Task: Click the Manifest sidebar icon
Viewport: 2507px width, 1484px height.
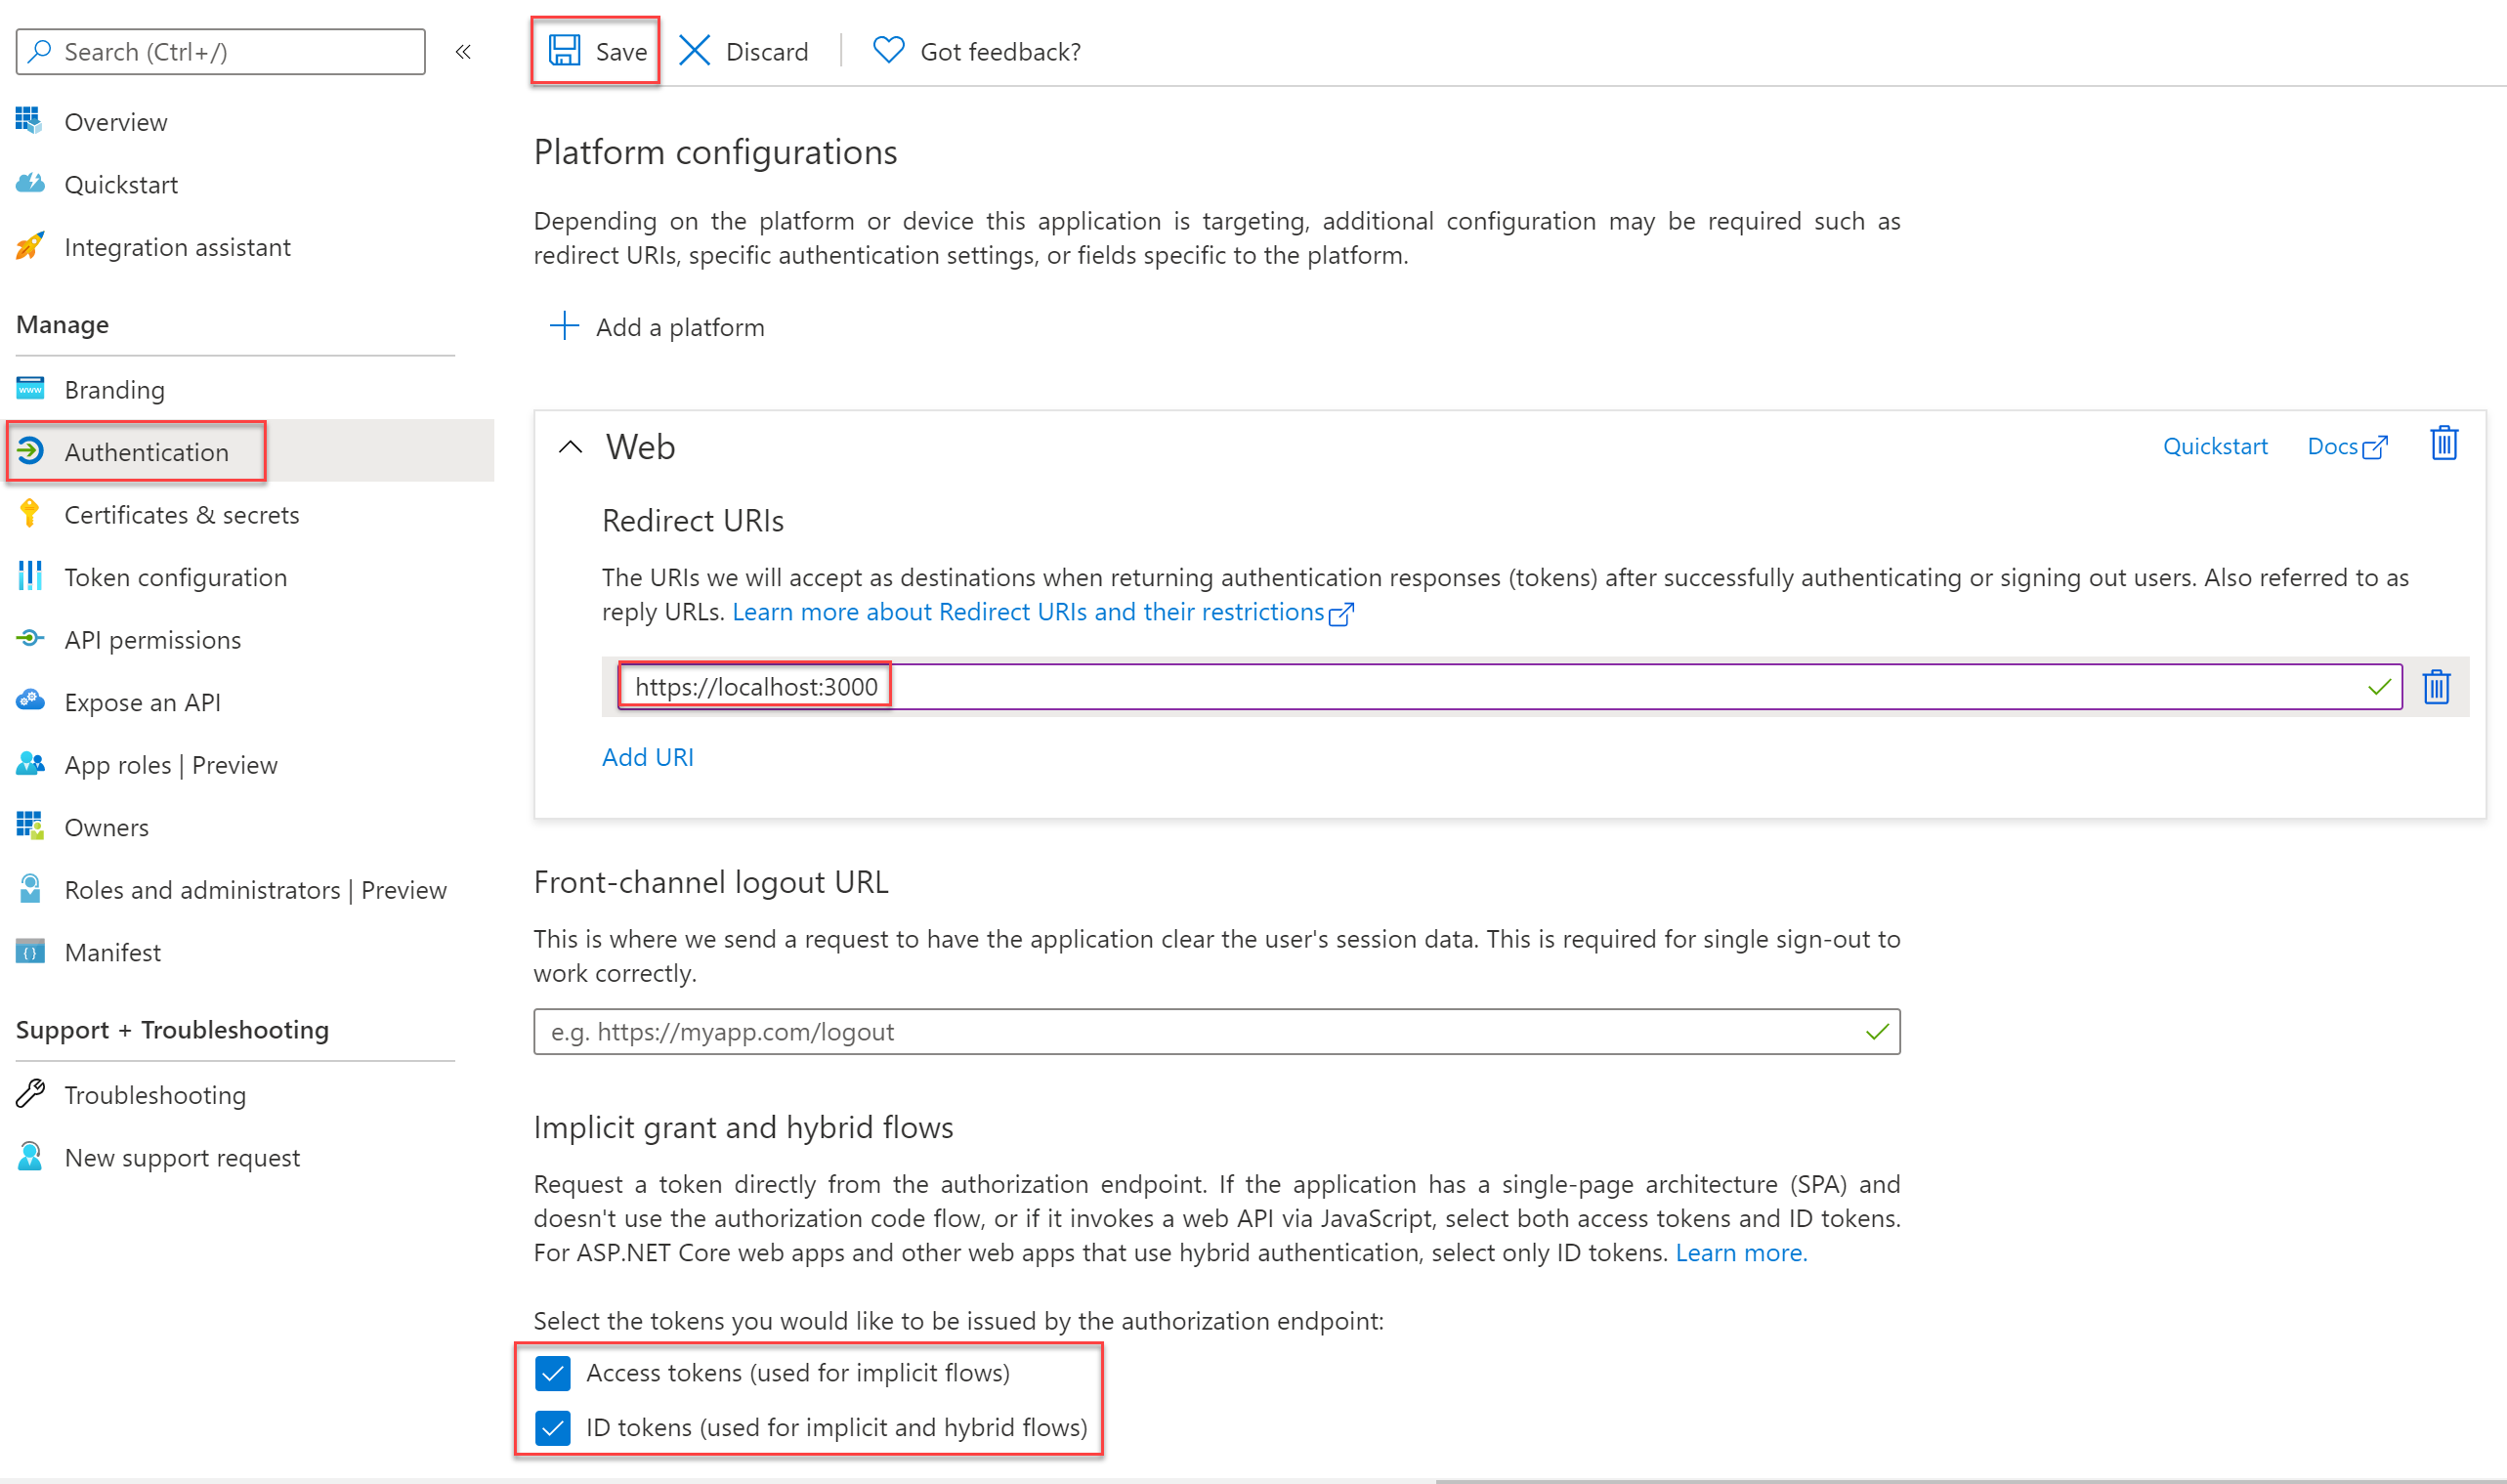Action: (x=30, y=953)
